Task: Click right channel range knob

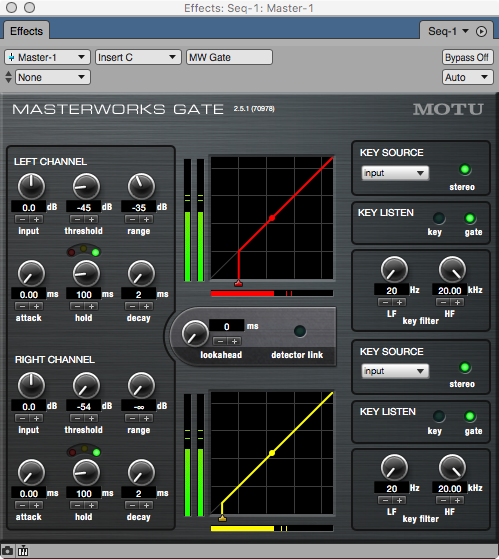Action: tap(141, 386)
